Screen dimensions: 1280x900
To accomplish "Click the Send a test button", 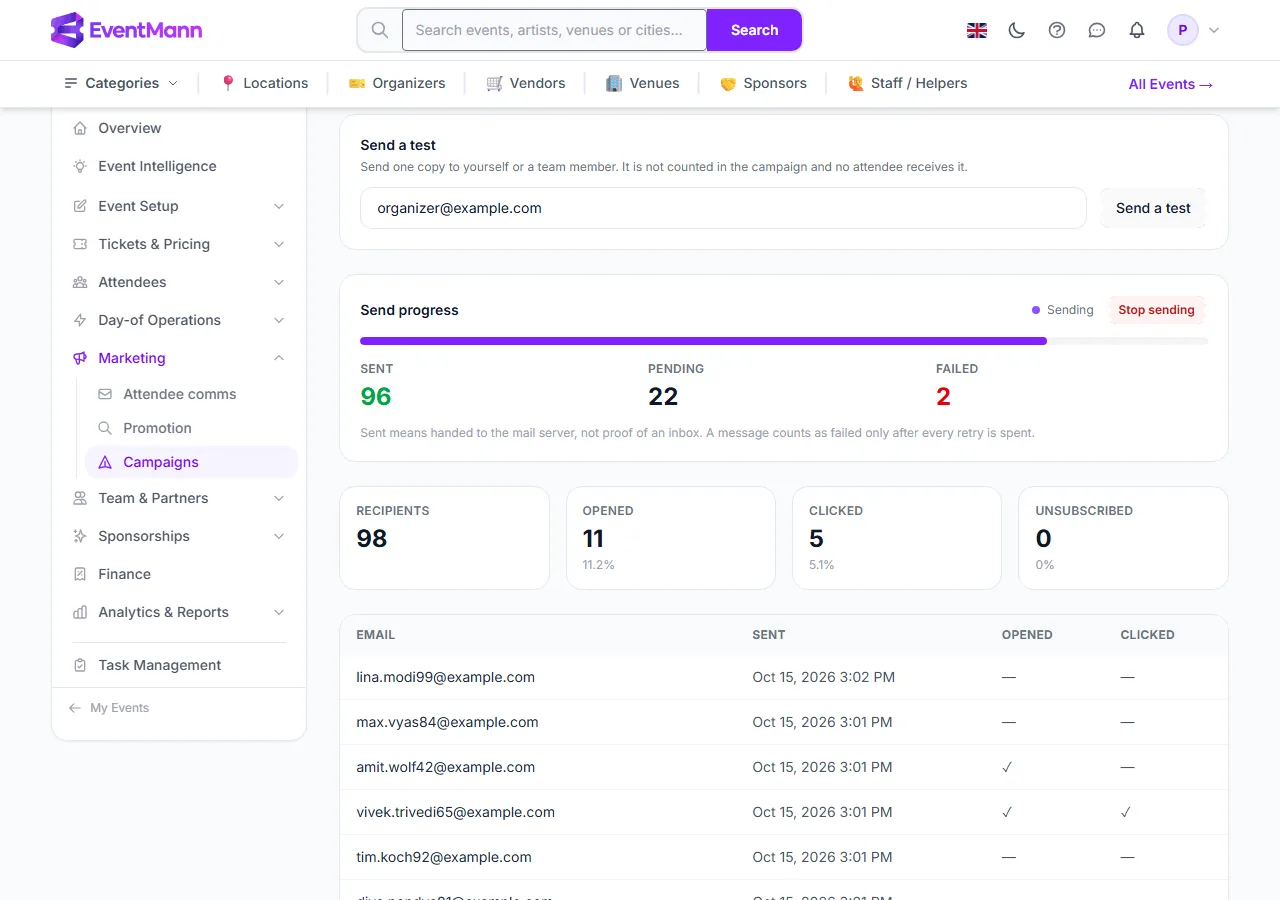I will point(1153,208).
